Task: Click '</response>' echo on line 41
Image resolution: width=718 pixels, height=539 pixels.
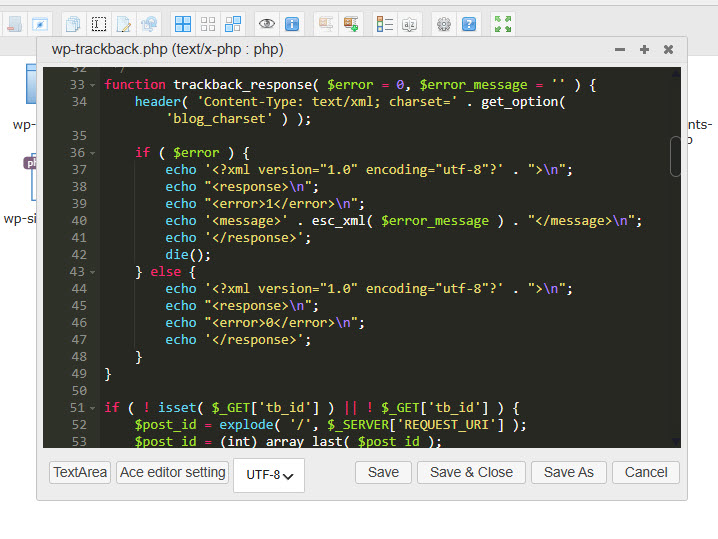Action: coord(239,238)
